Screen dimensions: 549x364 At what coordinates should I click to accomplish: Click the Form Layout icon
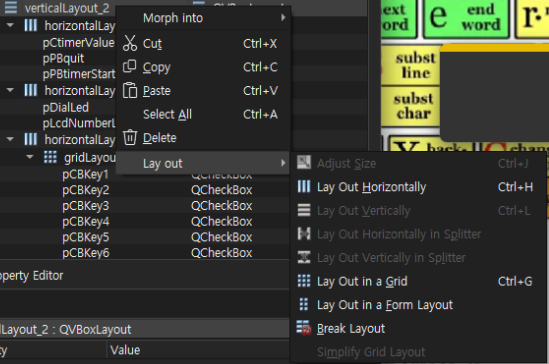304,304
